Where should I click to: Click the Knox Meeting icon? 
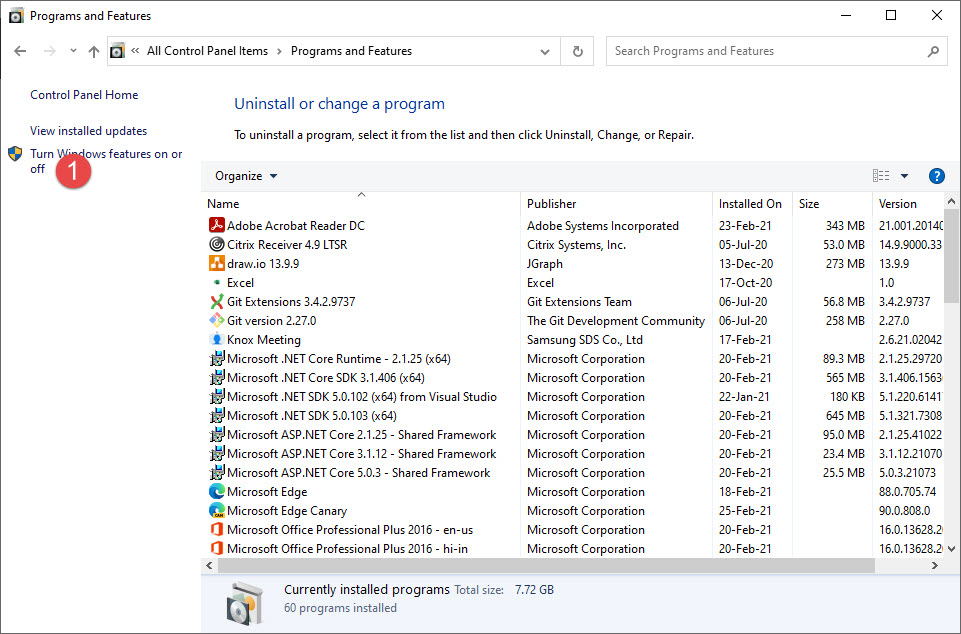(x=216, y=339)
